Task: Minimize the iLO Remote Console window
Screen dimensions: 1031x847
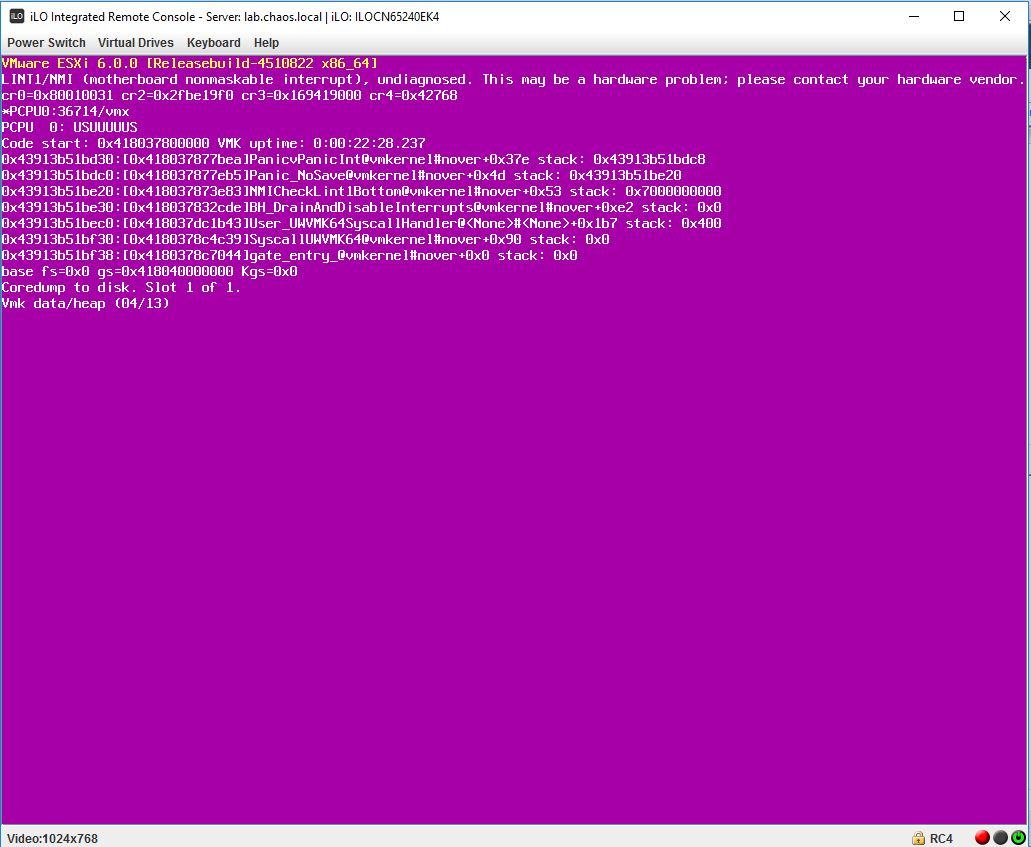Action: pos(914,16)
